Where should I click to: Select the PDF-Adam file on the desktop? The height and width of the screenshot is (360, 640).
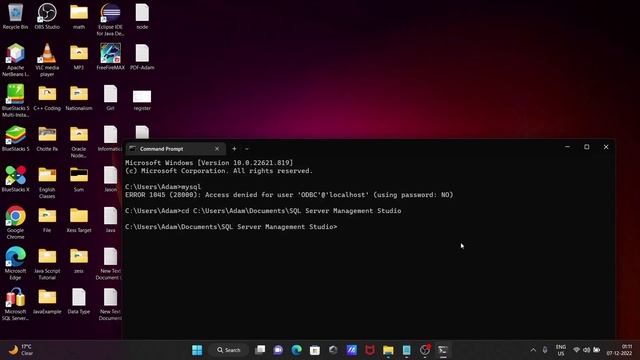click(142, 57)
